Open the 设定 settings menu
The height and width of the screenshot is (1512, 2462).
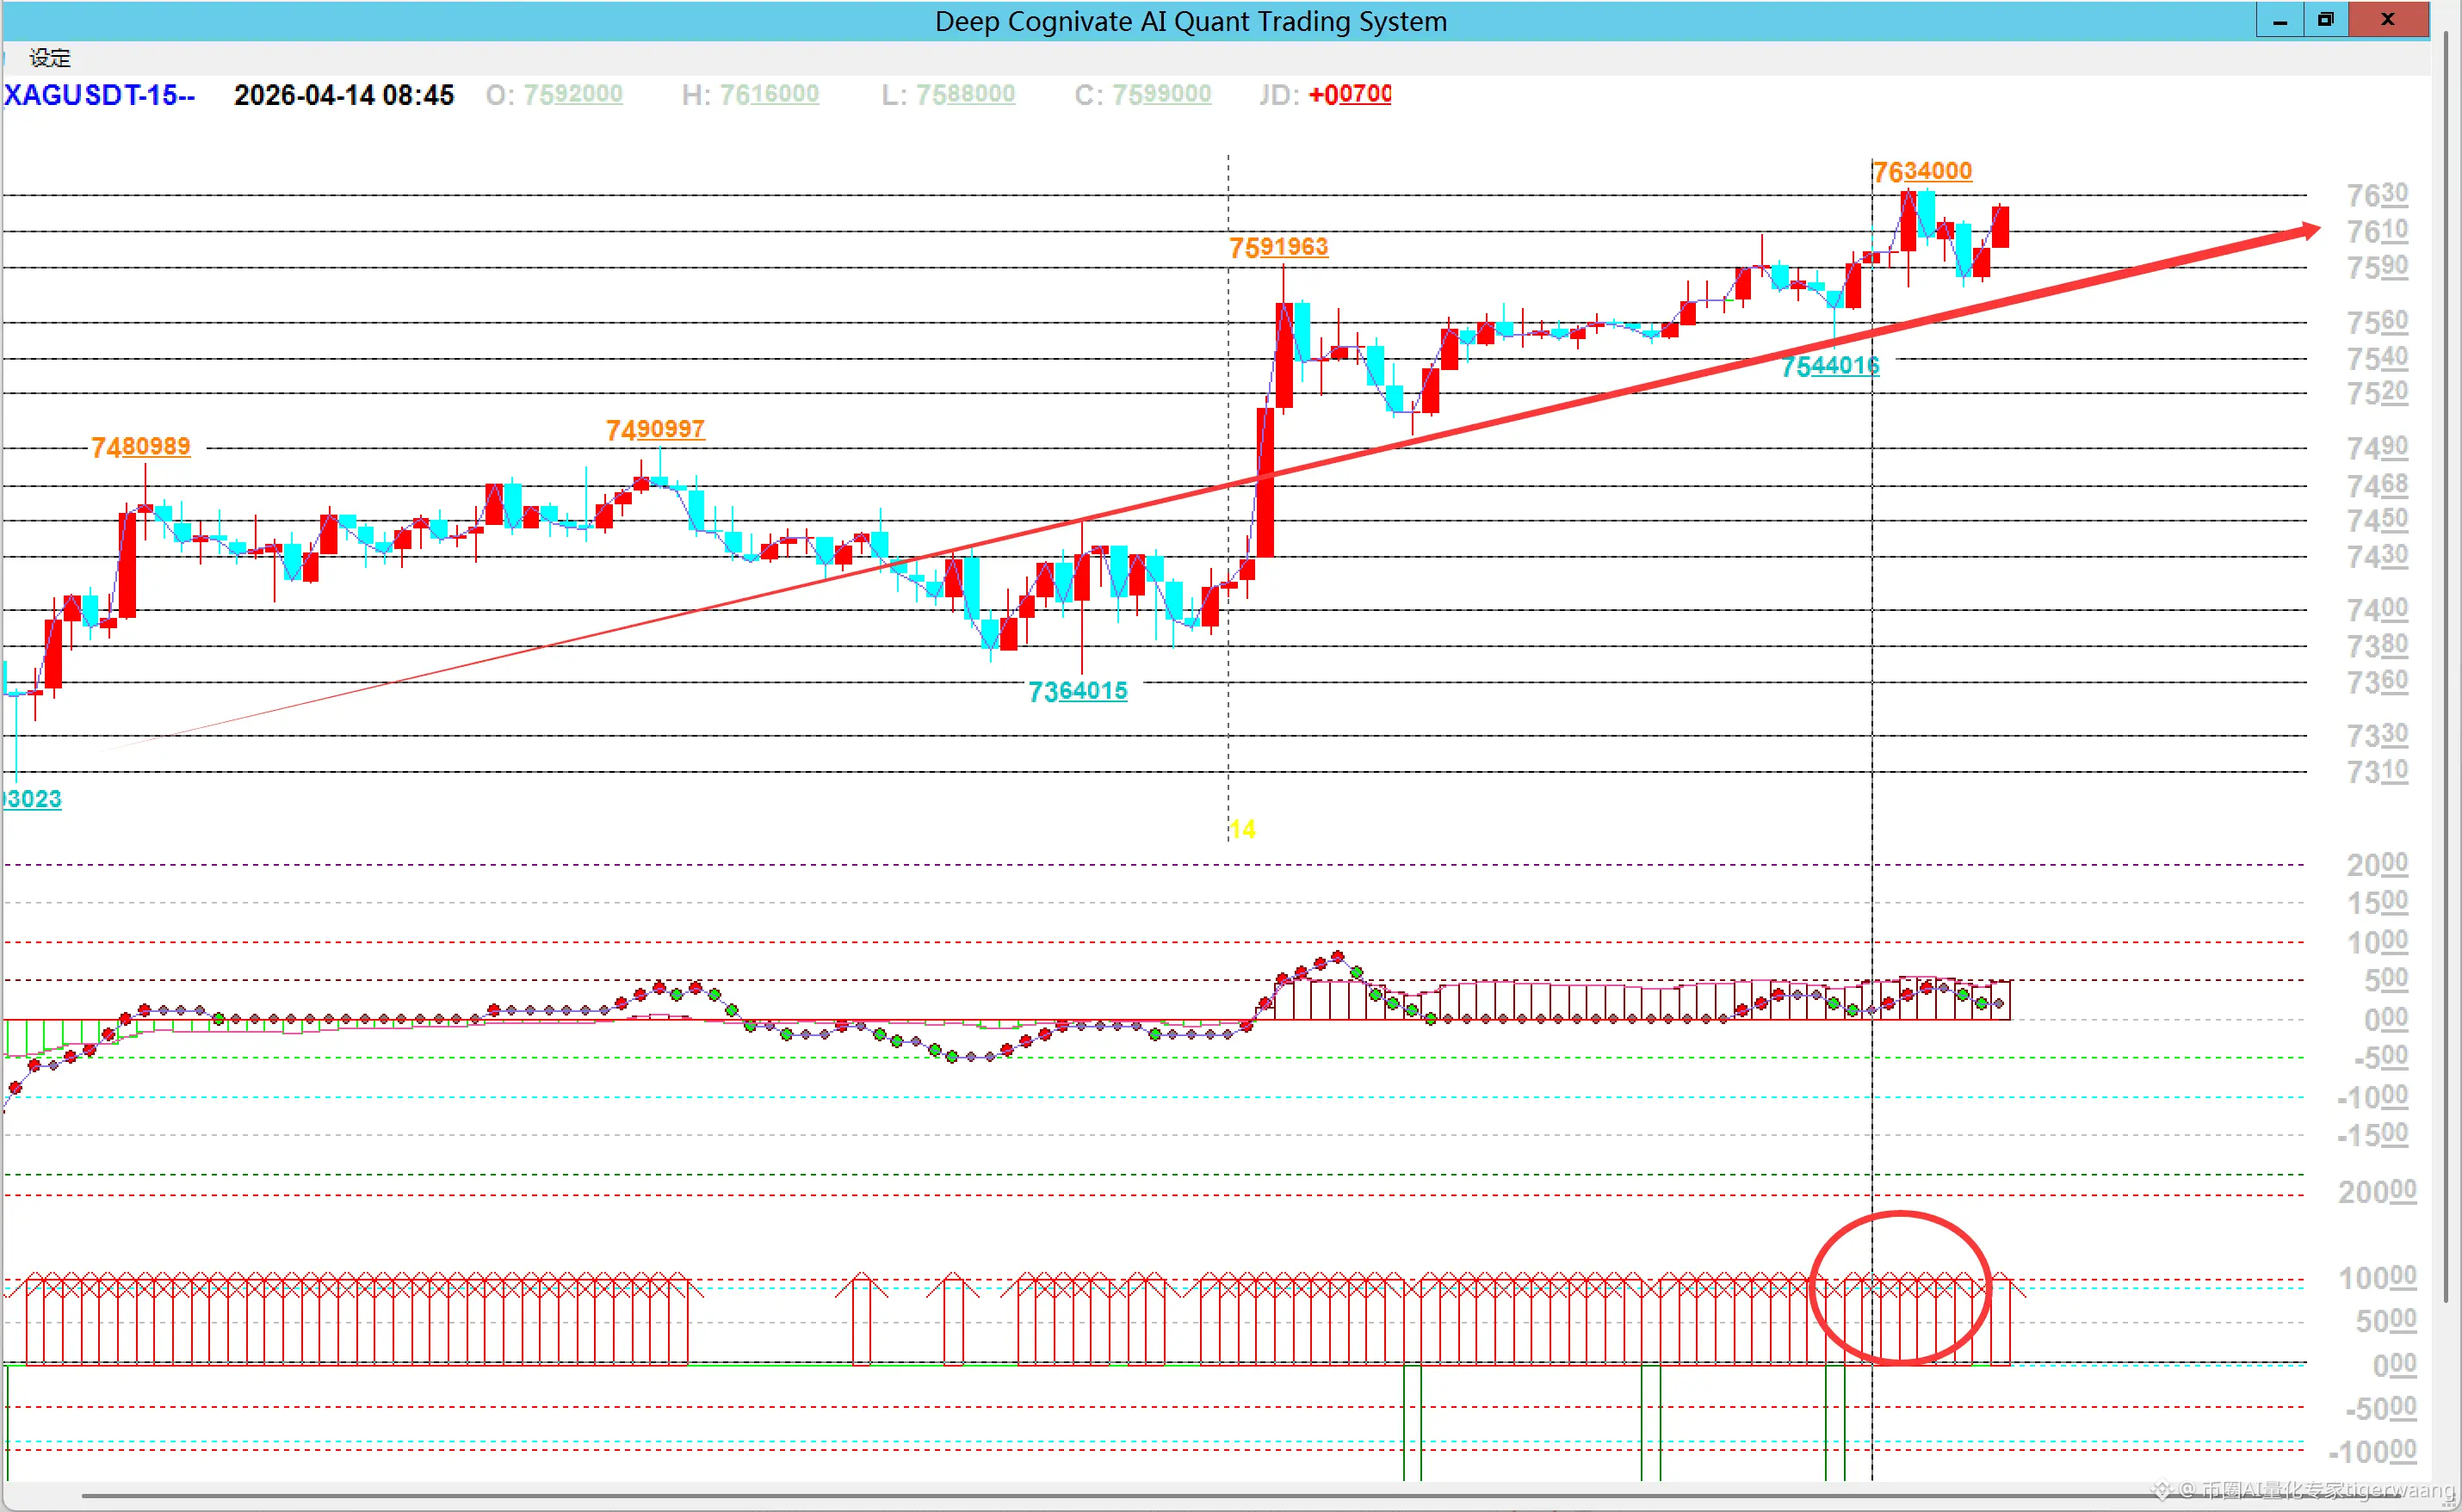tap(50, 58)
